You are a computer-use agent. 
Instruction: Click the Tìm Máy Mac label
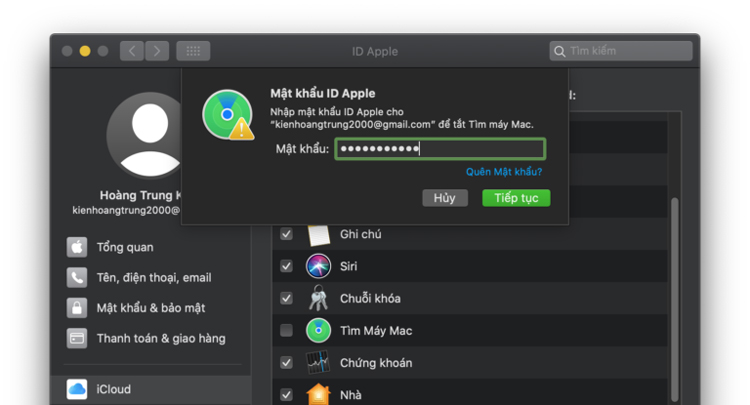[376, 331]
